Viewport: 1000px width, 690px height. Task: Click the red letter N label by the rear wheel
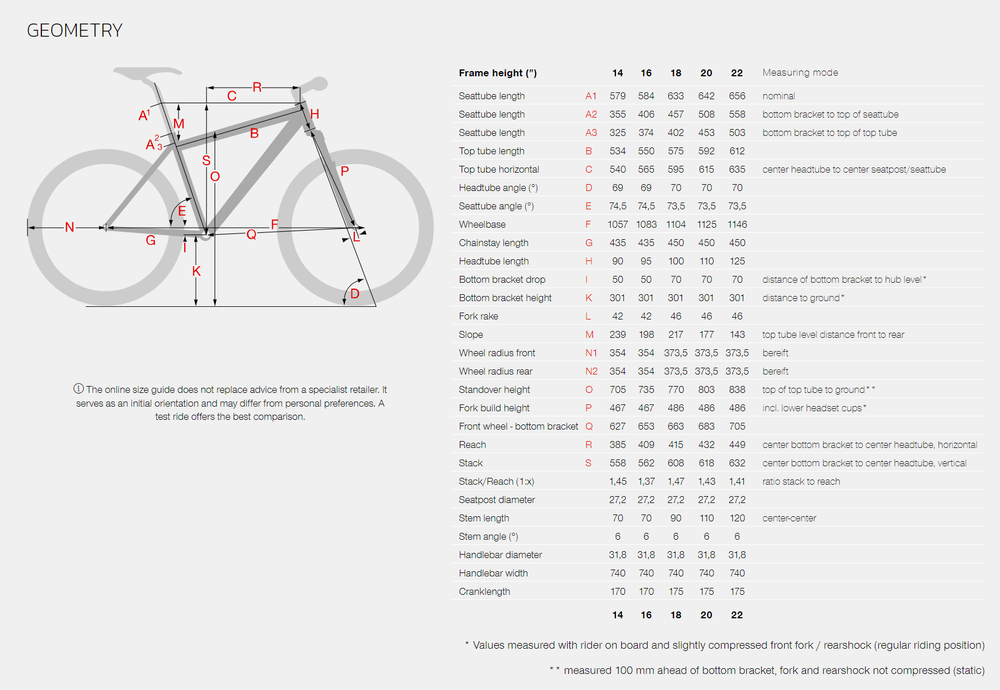point(69,228)
